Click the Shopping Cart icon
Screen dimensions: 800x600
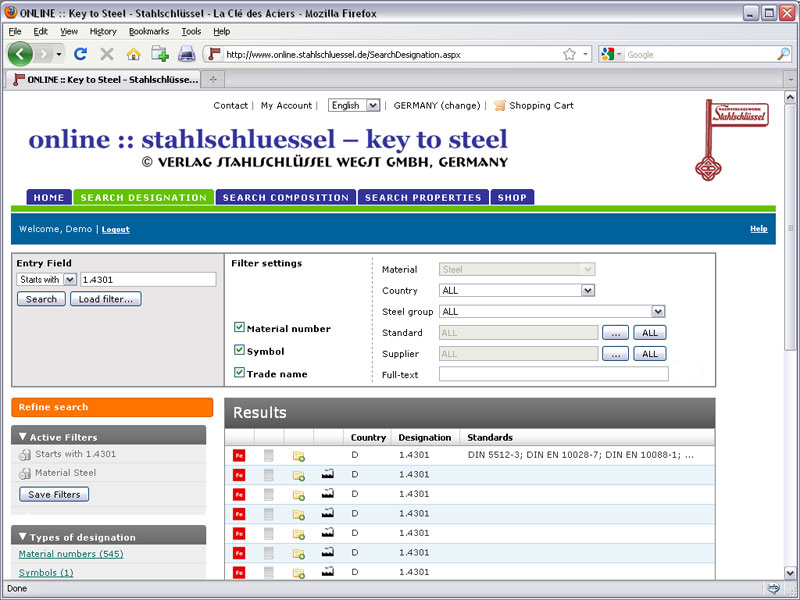(499, 106)
